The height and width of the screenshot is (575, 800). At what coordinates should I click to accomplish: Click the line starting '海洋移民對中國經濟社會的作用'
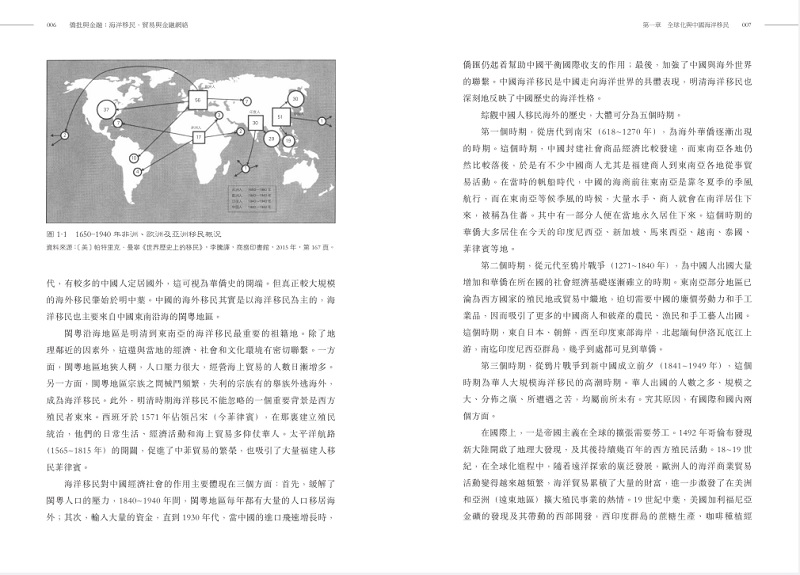coord(200,484)
